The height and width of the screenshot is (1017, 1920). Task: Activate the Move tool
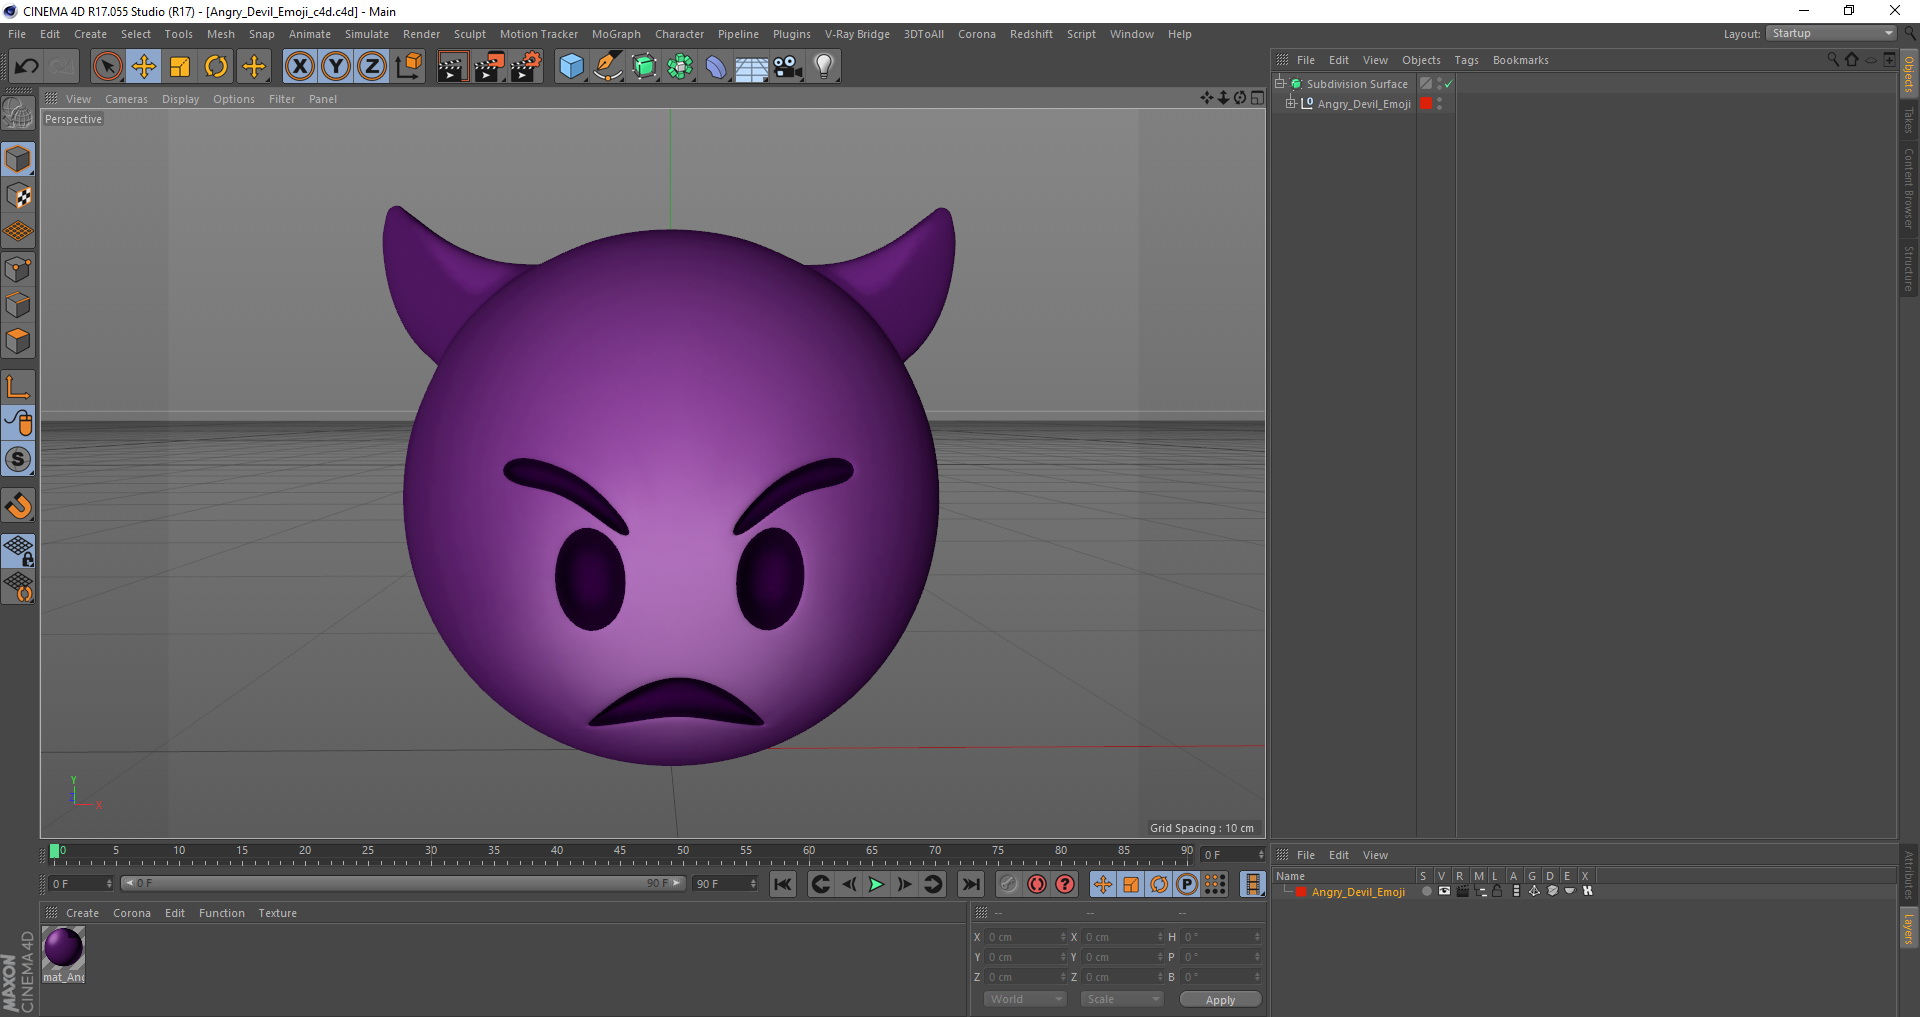pos(144,67)
